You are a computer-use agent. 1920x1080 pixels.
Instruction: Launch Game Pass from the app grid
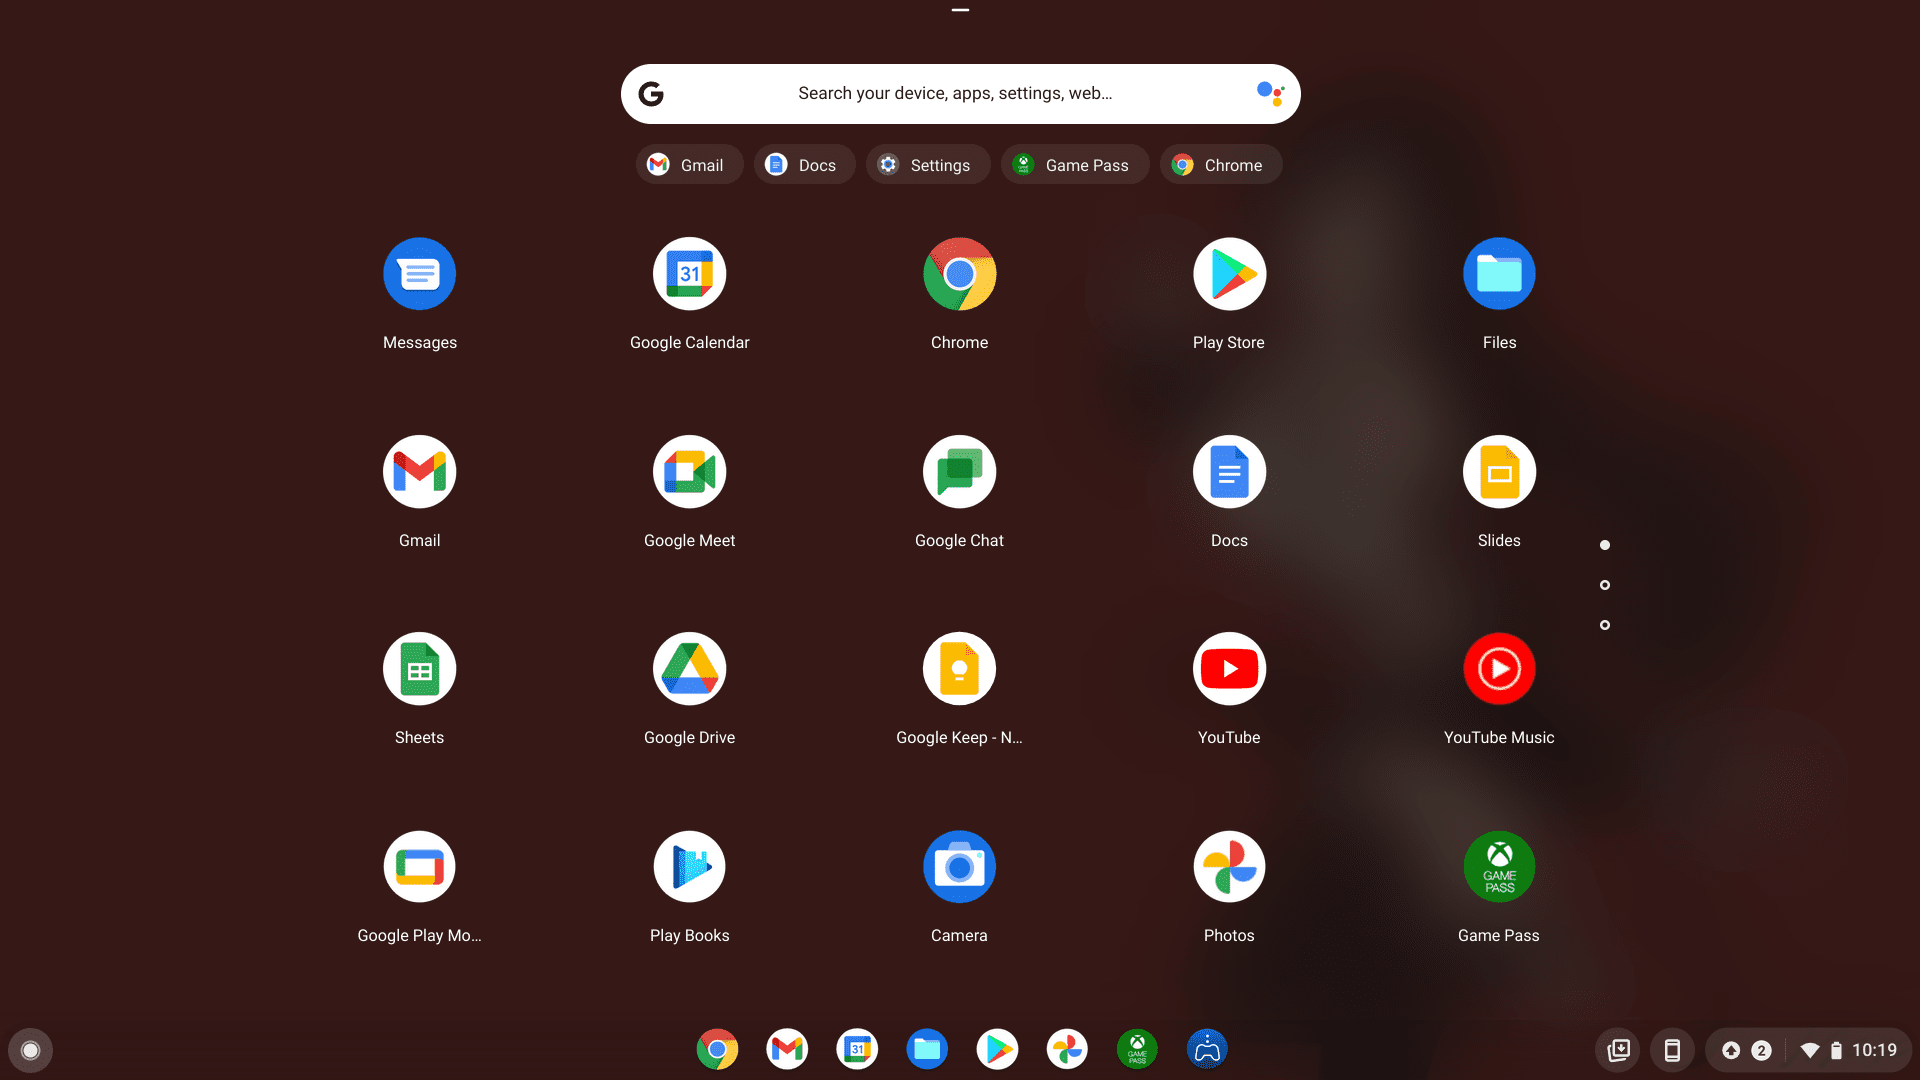(x=1499, y=866)
